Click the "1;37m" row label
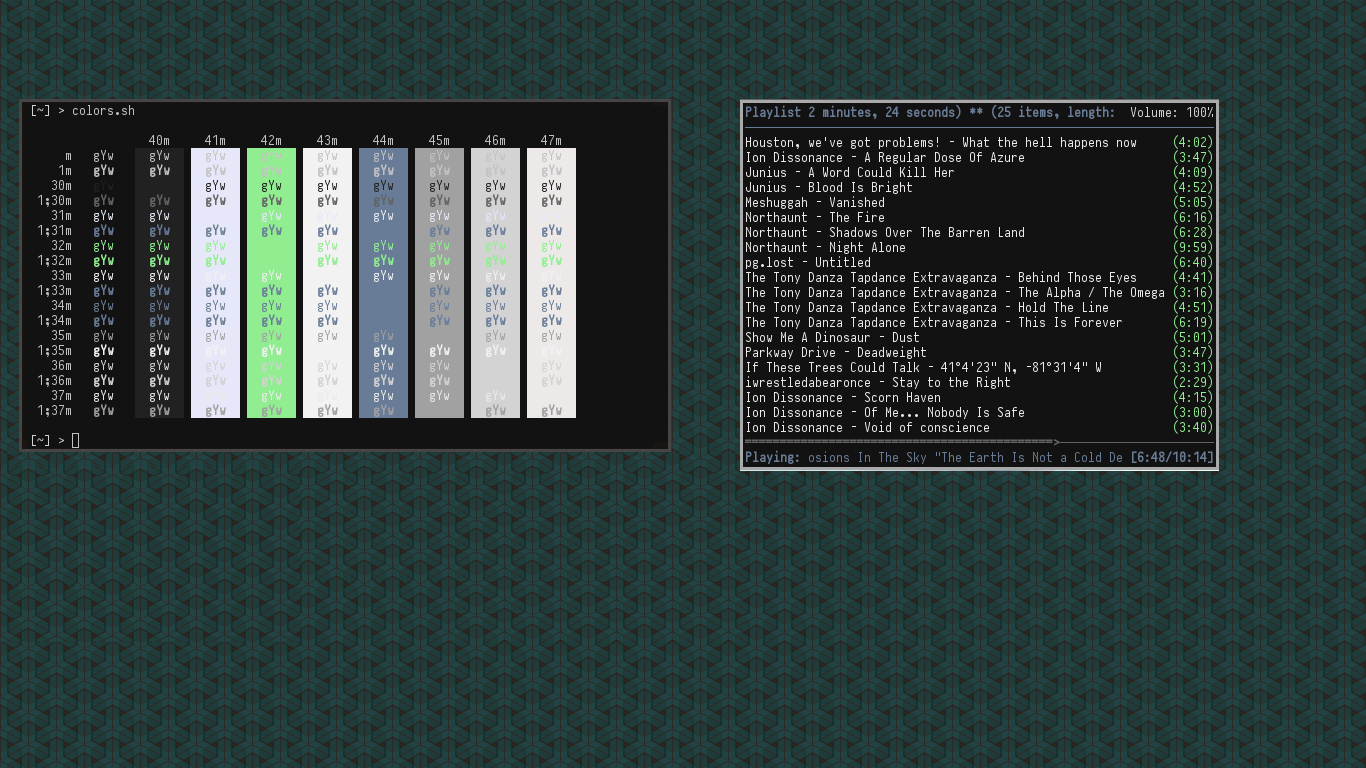 point(54,411)
